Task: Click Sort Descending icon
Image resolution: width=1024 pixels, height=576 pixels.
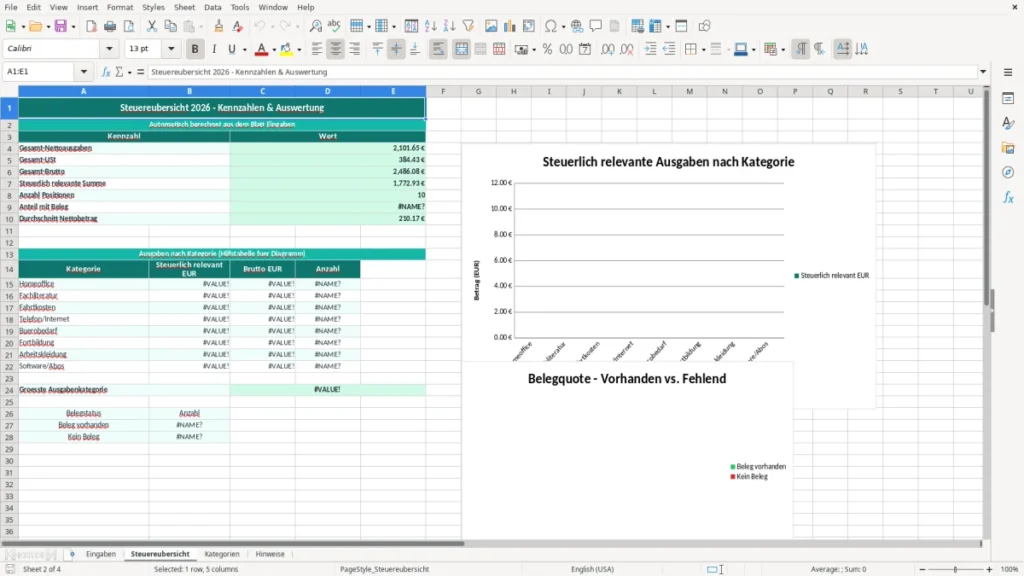Action: pos(449,26)
